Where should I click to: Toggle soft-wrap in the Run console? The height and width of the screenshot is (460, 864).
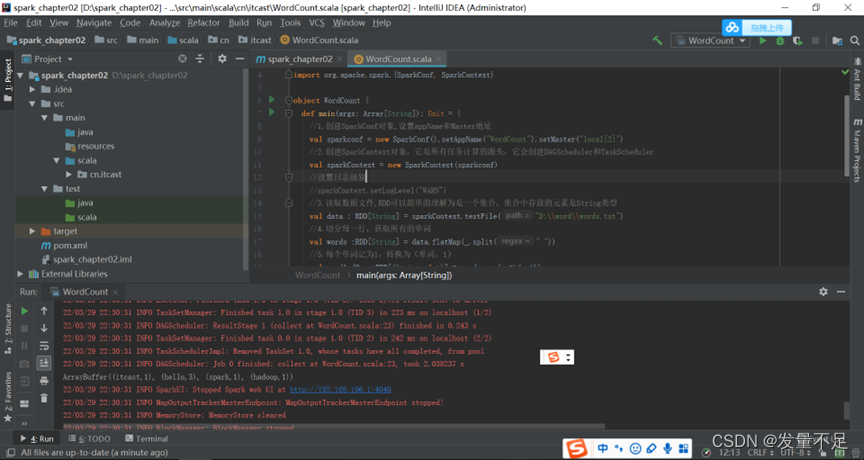(44, 346)
